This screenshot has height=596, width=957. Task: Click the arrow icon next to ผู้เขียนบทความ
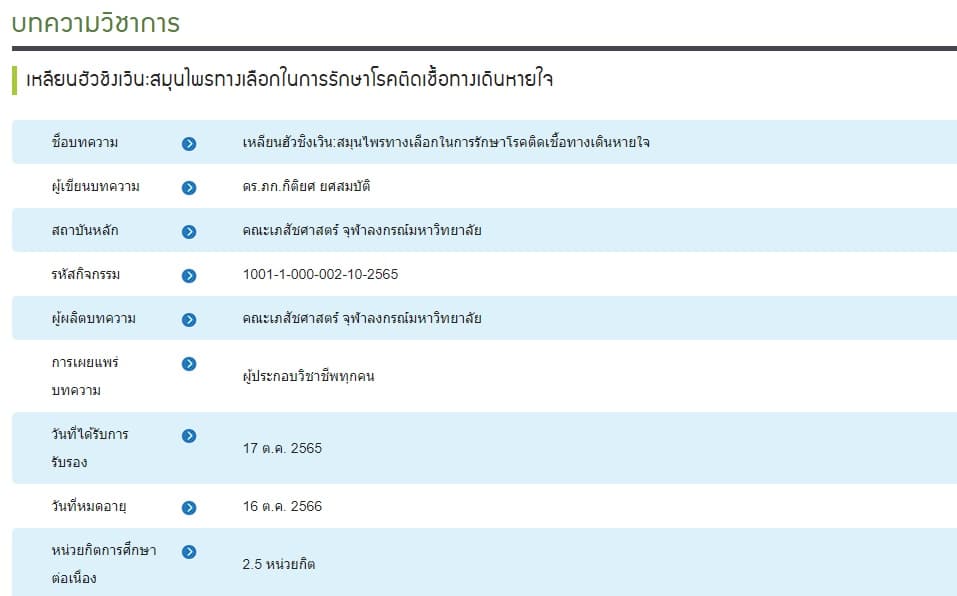pyautogui.click(x=188, y=186)
